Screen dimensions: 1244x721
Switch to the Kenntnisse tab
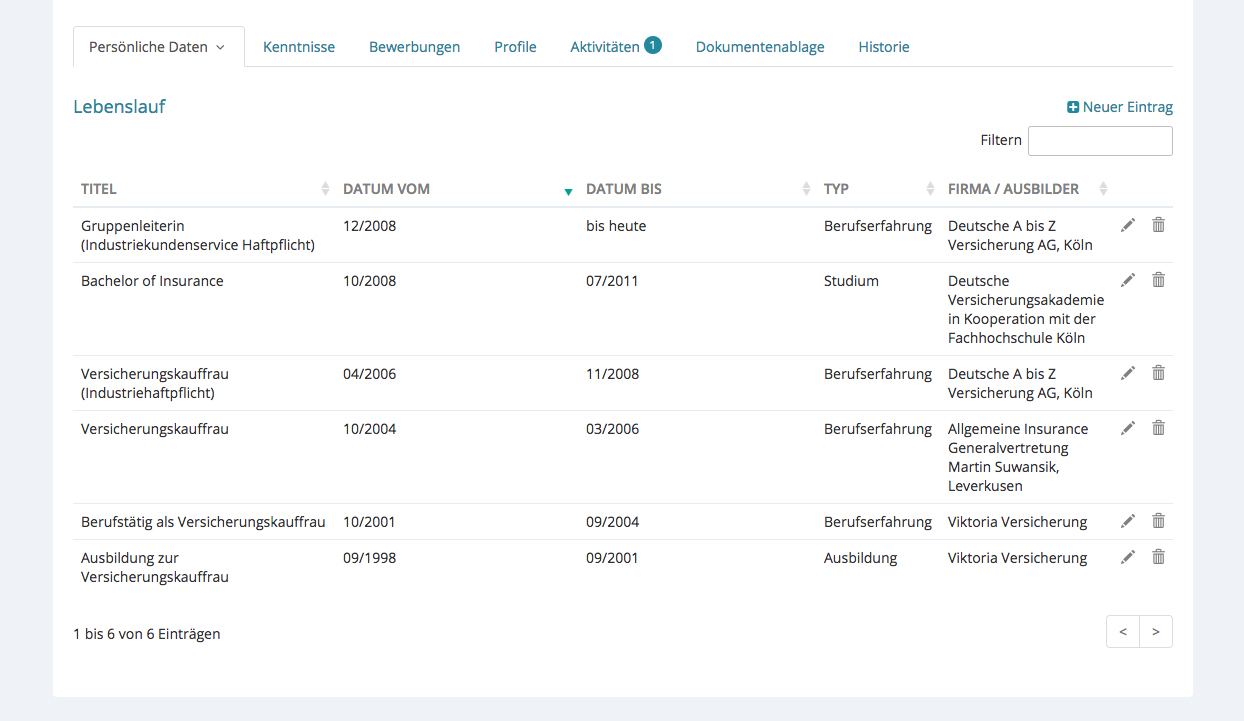(299, 47)
